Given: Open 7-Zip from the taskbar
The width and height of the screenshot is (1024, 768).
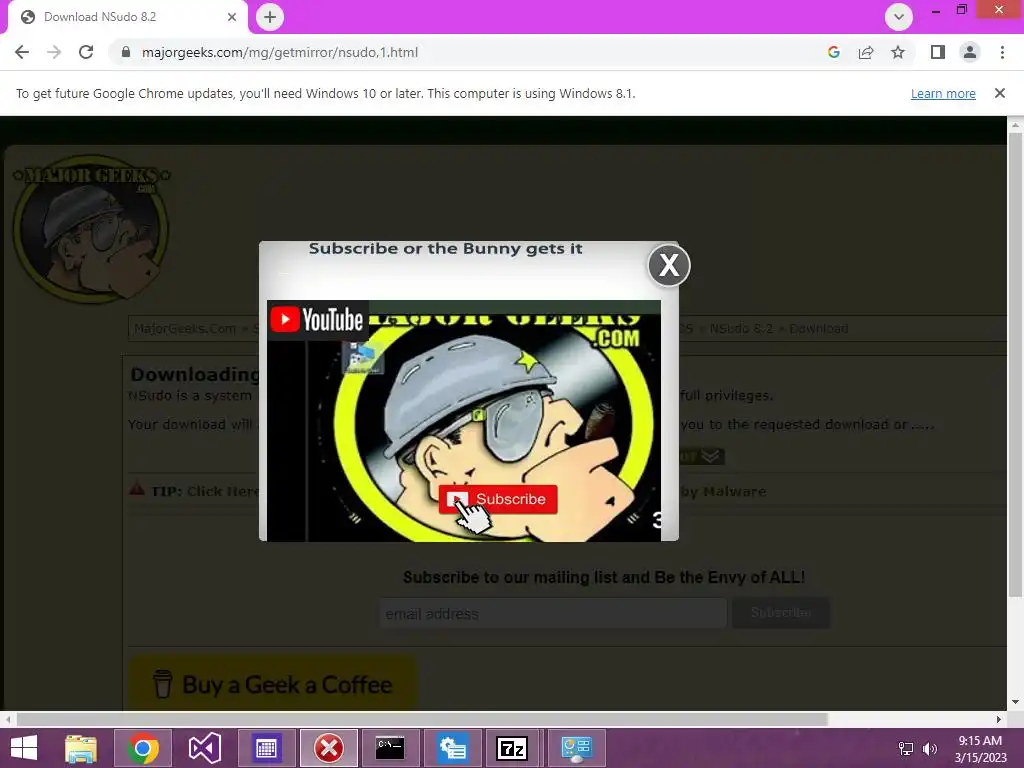Looking at the screenshot, I should (512, 748).
